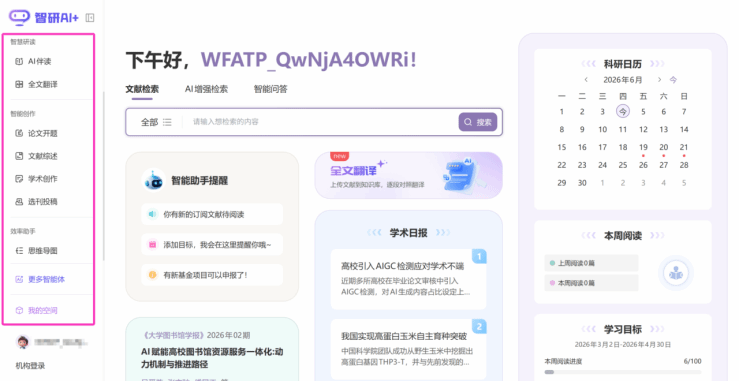Jump to today with the 今 button

(x=673, y=80)
